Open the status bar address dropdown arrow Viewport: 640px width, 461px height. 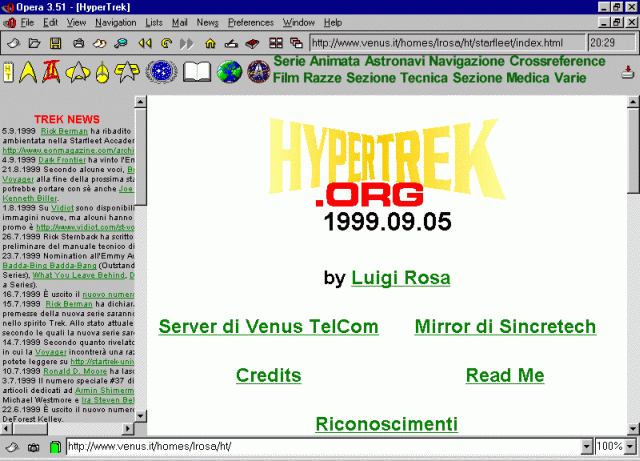586,447
